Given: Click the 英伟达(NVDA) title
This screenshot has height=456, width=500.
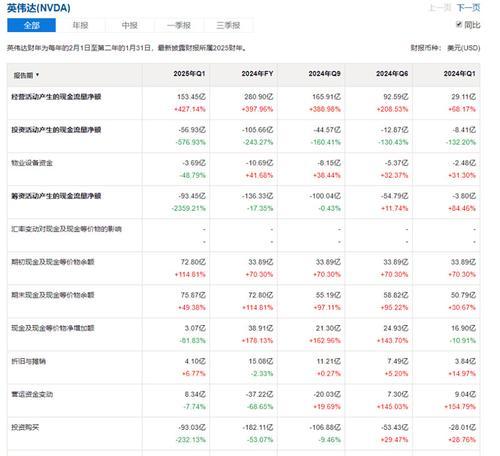Looking at the screenshot, I should coord(39,8).
